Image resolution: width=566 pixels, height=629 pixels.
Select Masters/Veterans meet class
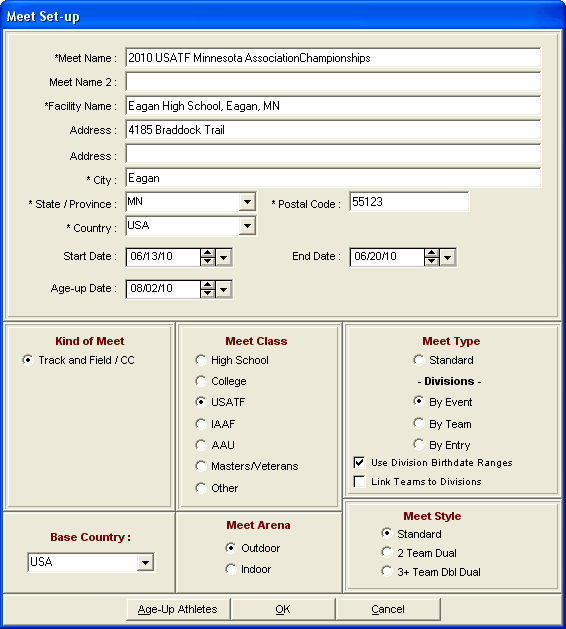point(201,466)
